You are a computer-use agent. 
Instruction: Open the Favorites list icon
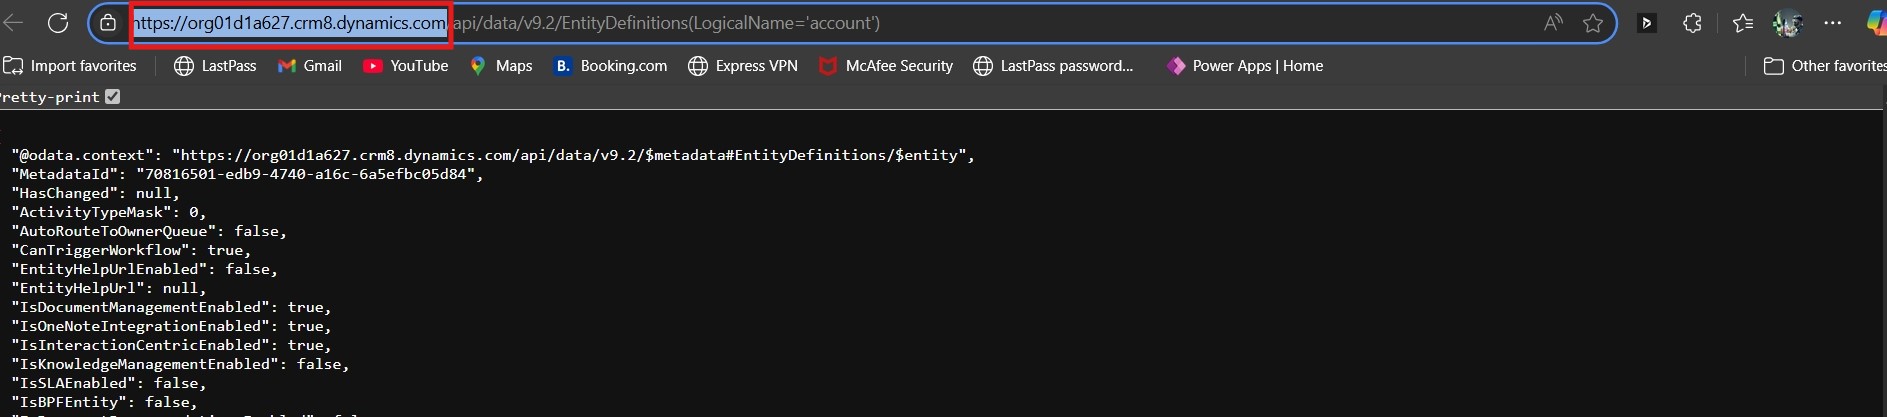(1742, 23)
